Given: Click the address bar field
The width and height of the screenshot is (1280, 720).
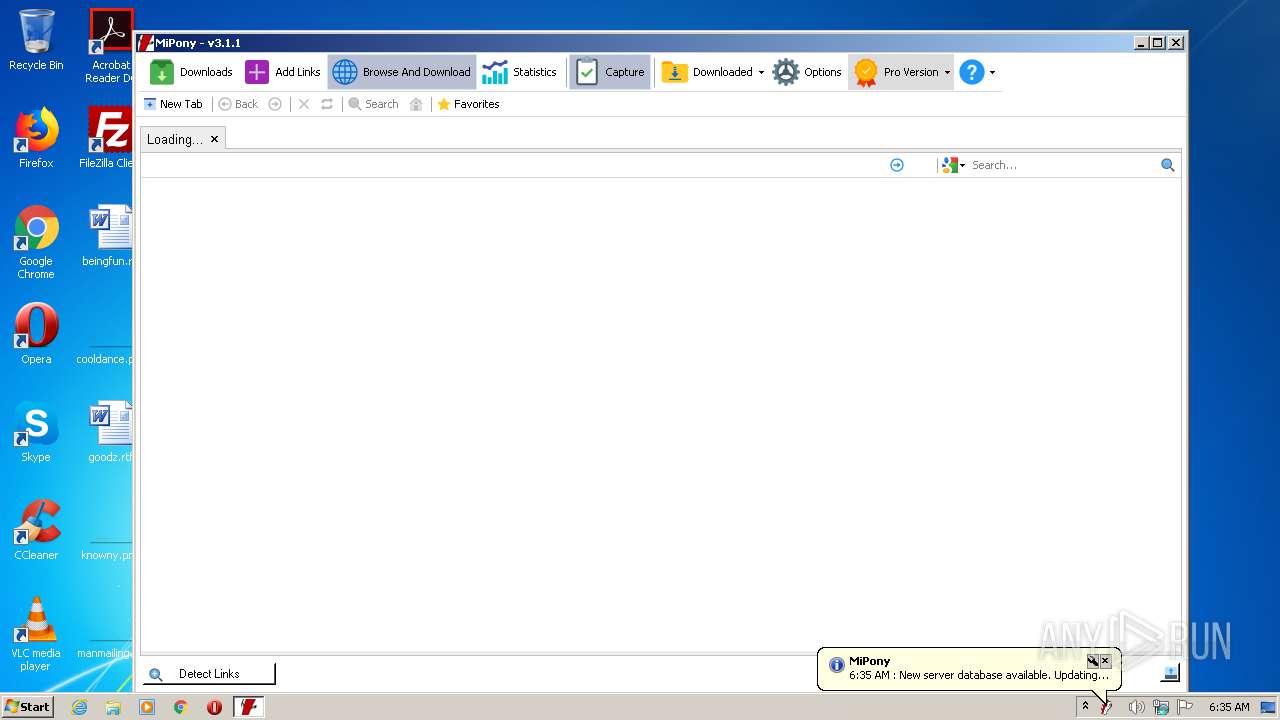Looking at the screenshot, I should (514, 165).
